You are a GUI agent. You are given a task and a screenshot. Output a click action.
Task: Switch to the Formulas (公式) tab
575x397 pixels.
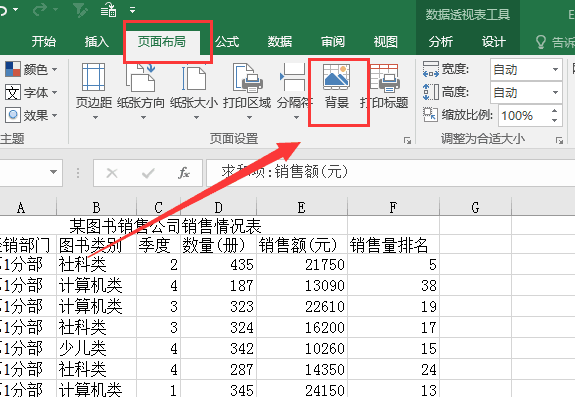(x=227, y=42)
